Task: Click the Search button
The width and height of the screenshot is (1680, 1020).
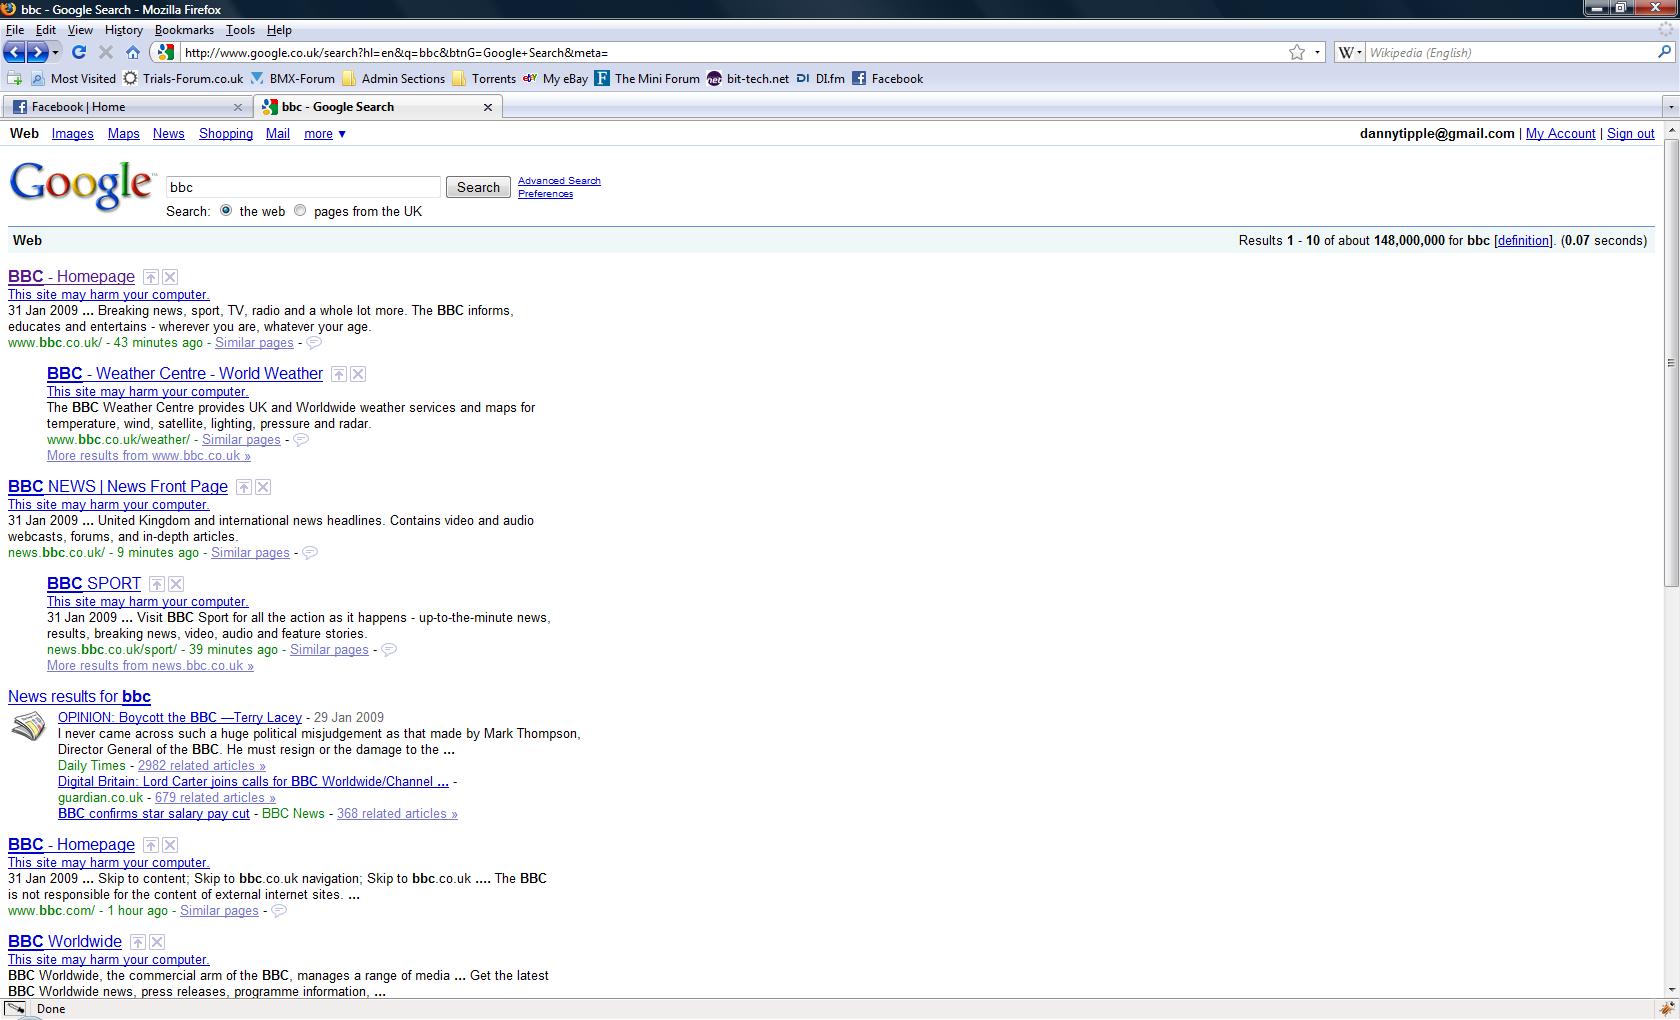Action: [478, 187]
